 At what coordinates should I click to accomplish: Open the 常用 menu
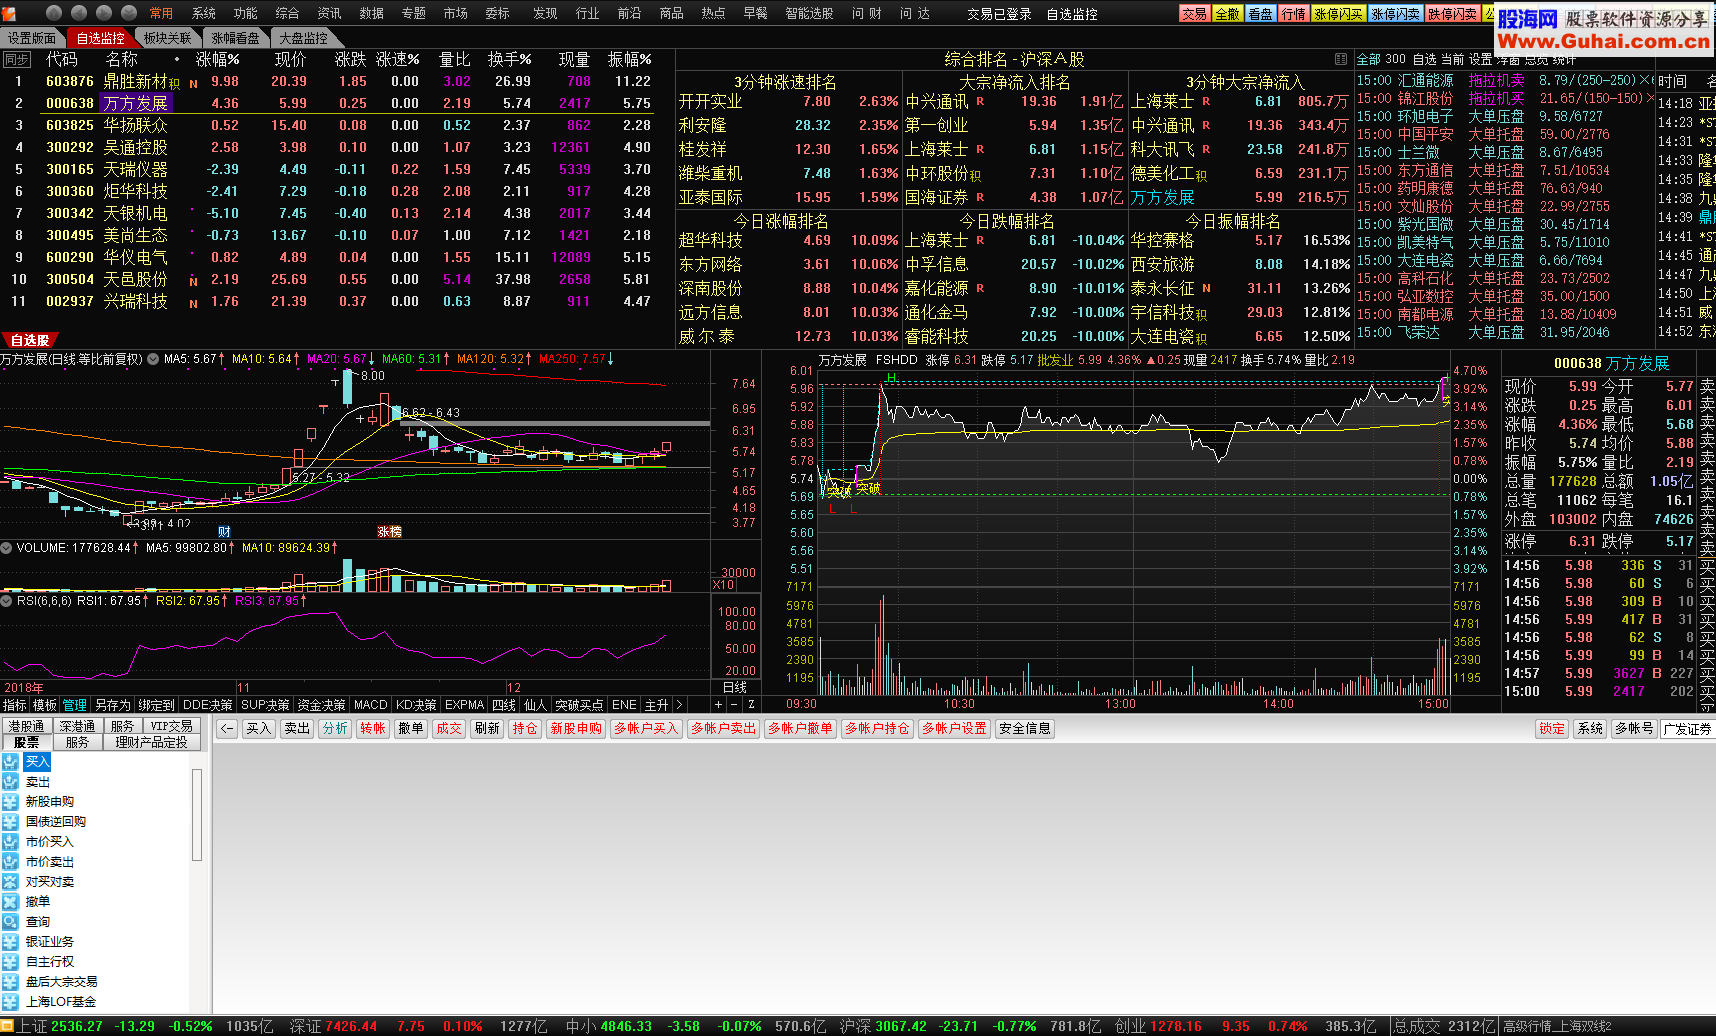point(161,13)
